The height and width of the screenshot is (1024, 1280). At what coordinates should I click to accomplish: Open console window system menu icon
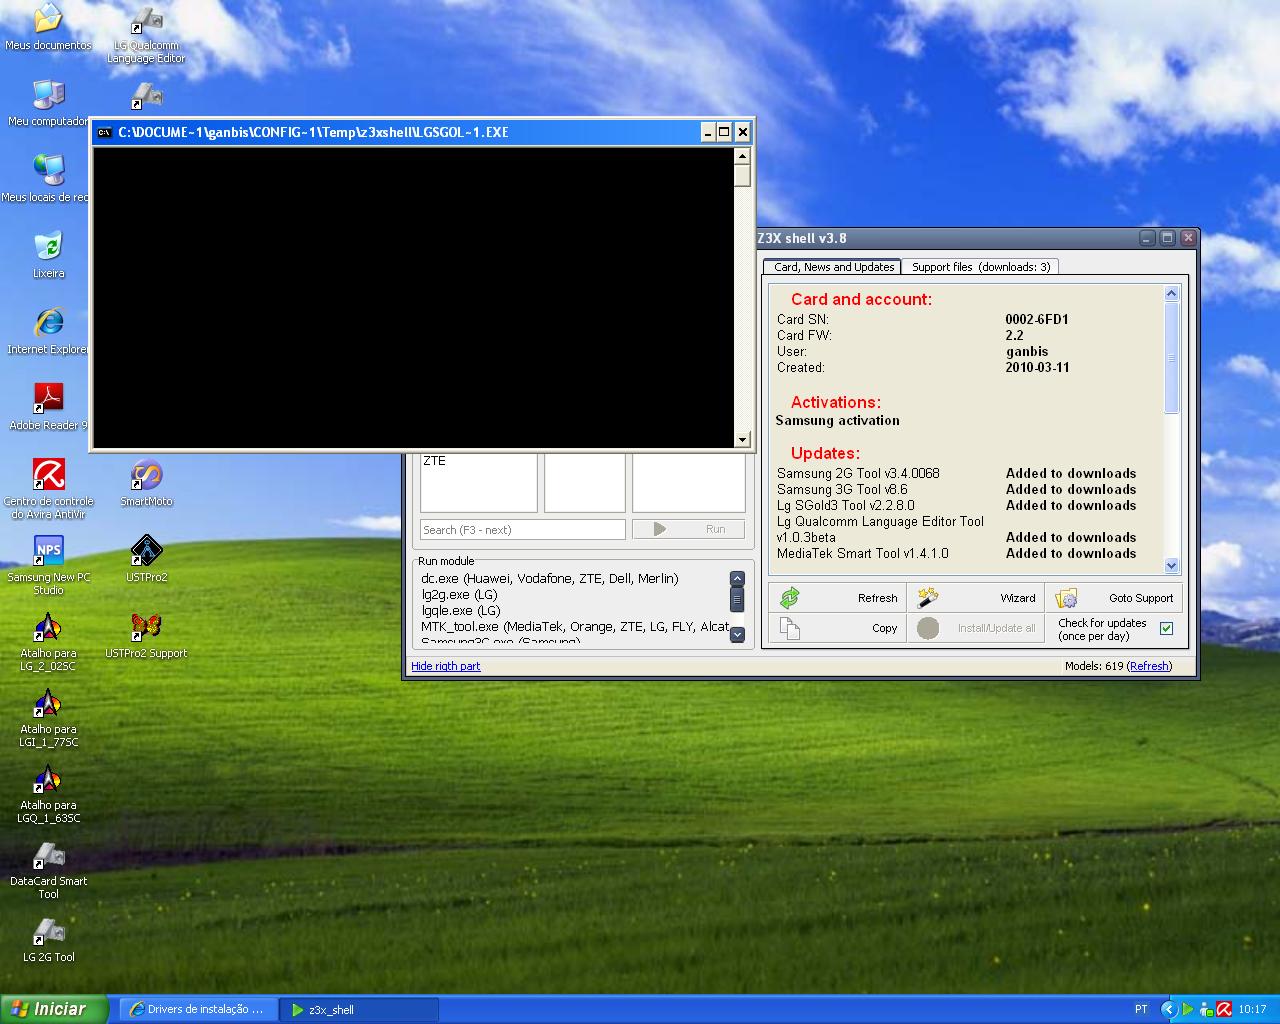(104, 132)
